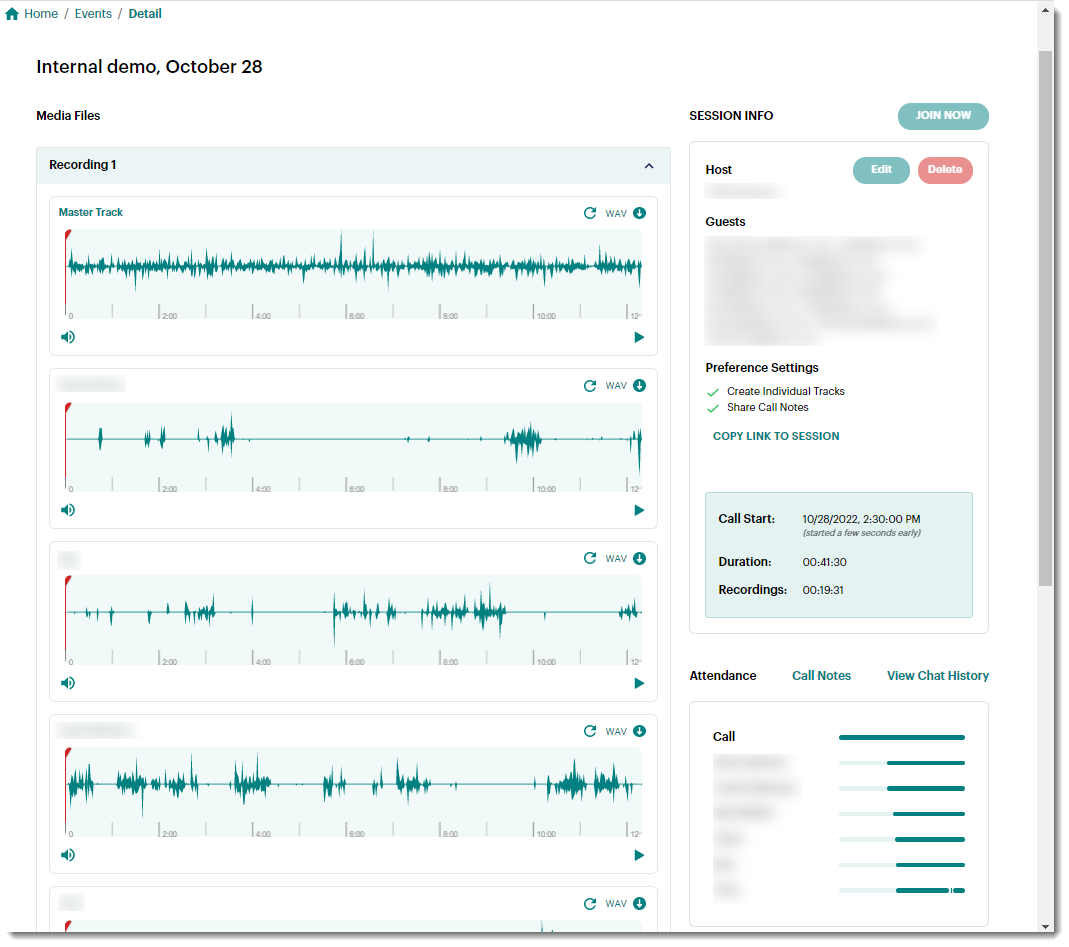This screenshot has width=1069, height=947.
Task: Click the SESSION INFO heading
Action: pyautogui.click(x=731, y=116)
